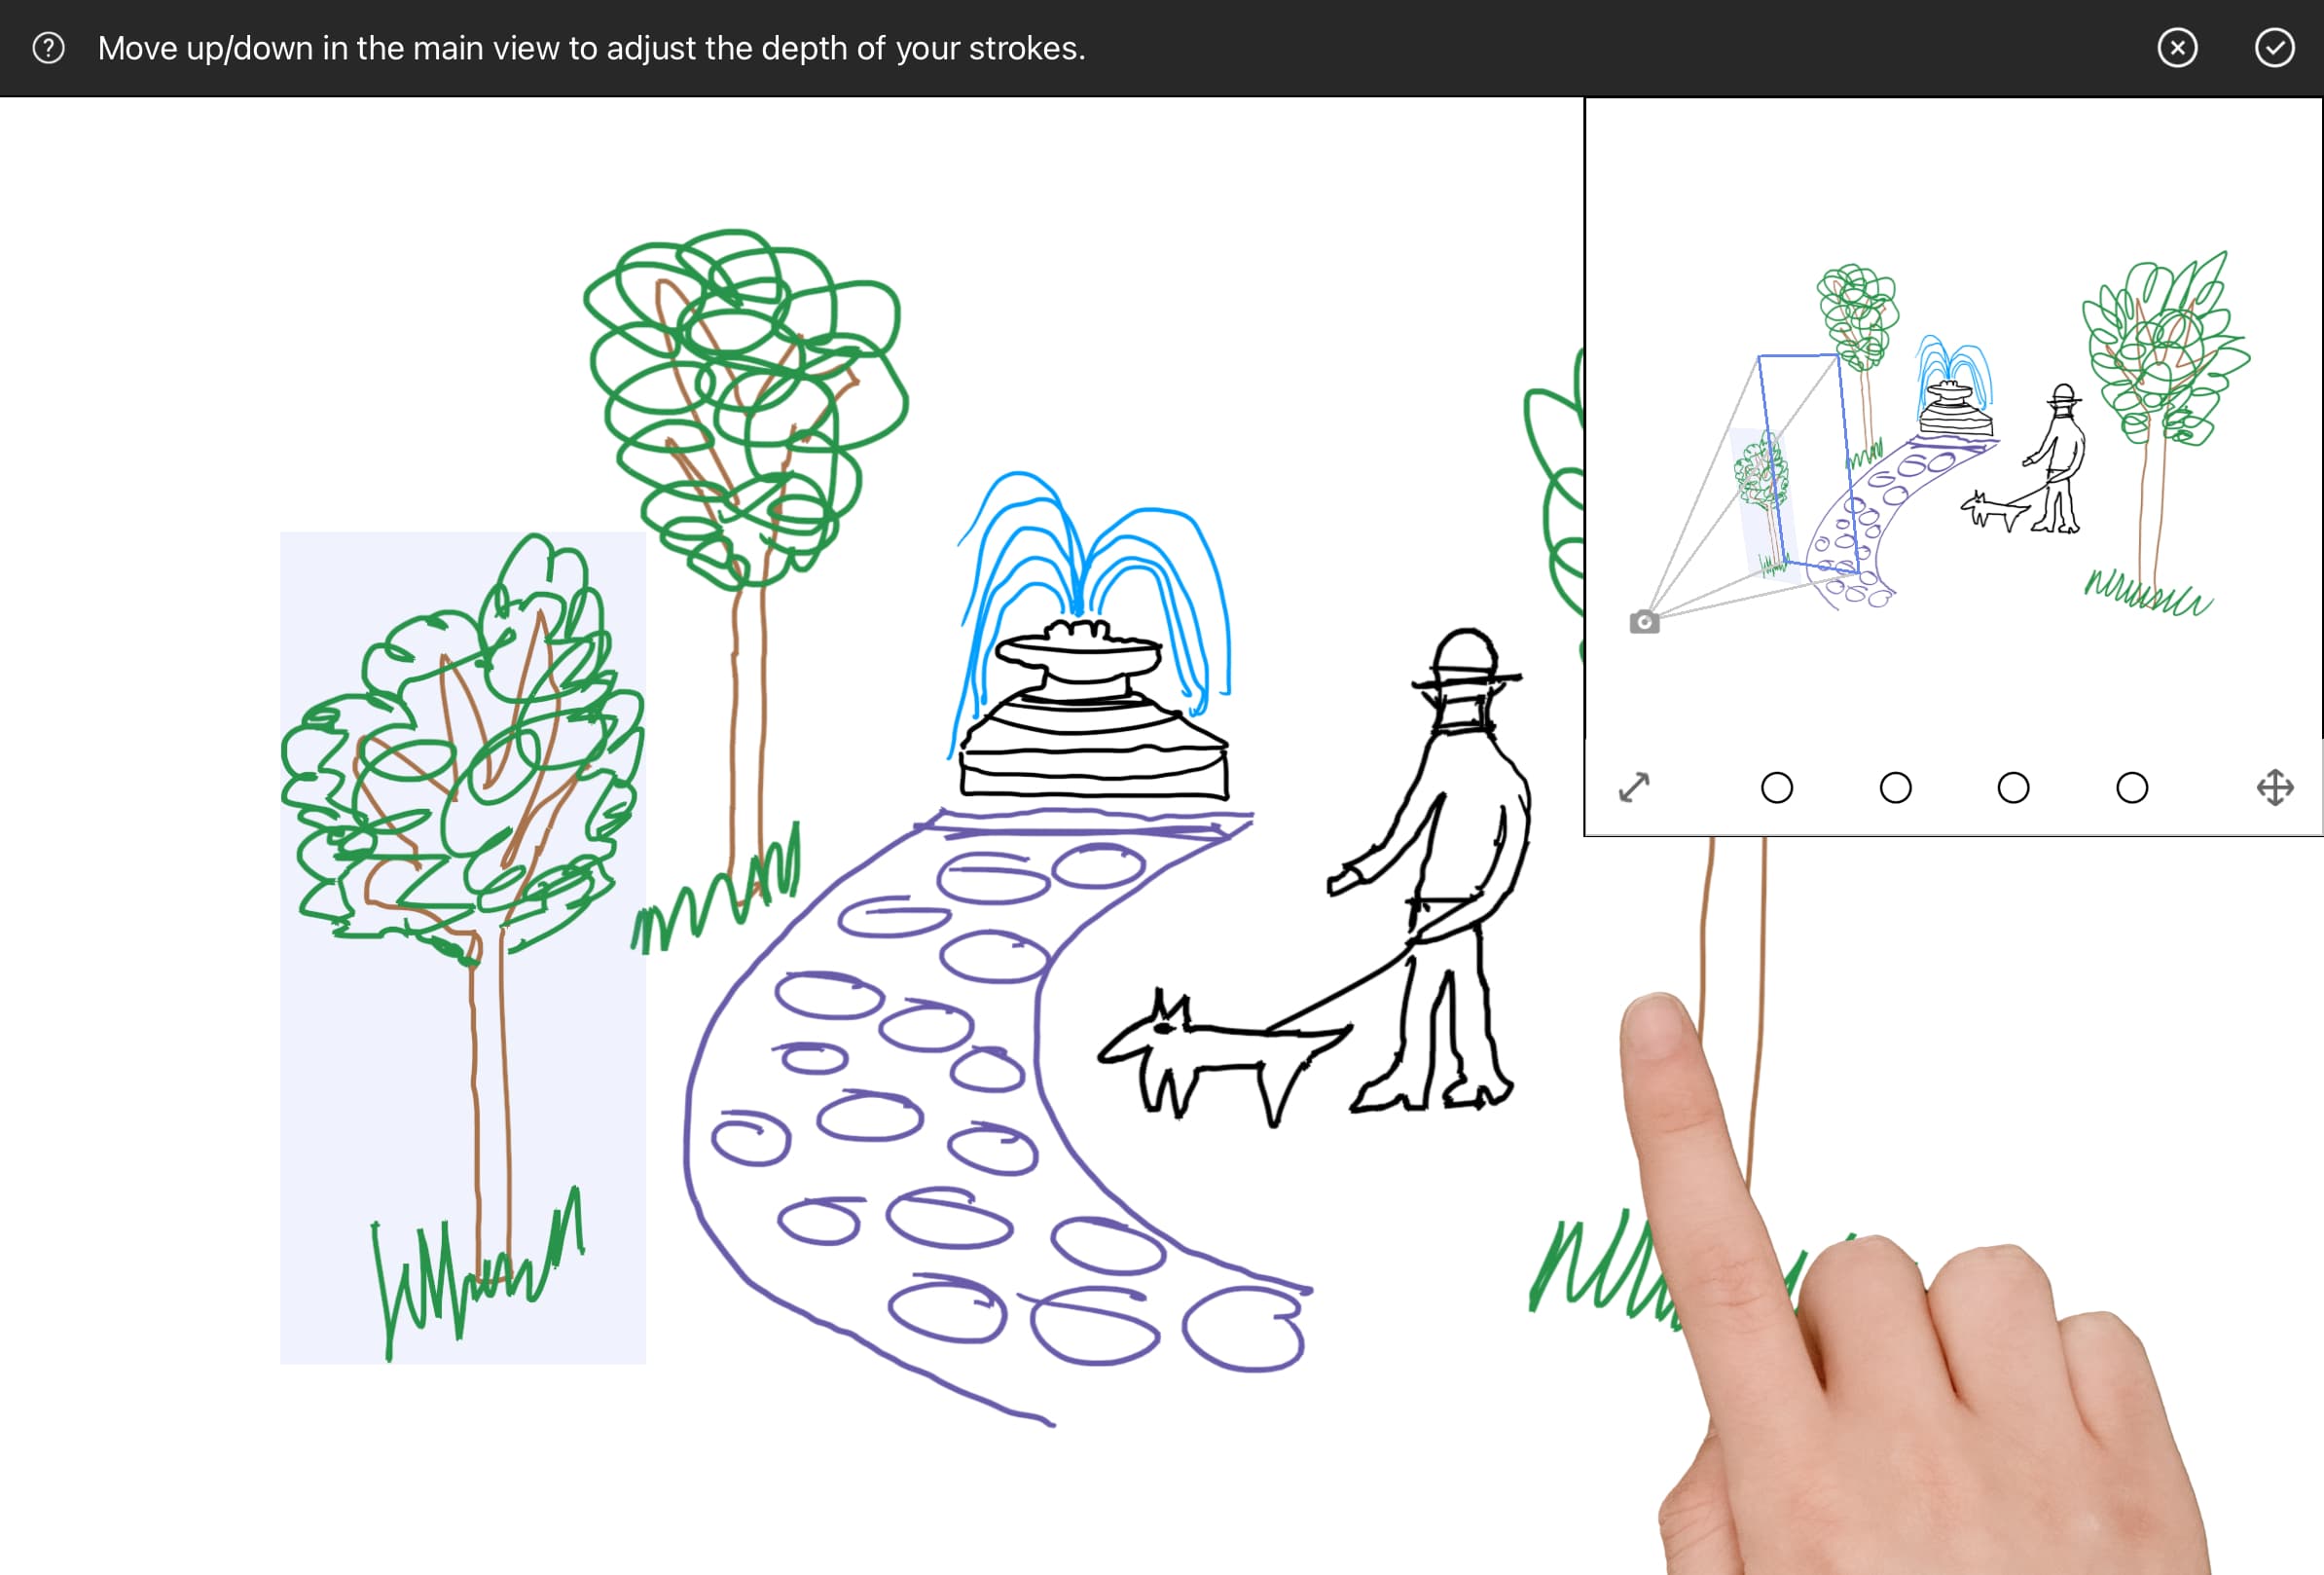Click the help/question mark icon
The height and width of the screenshot is (1575, 2324).
click(48, 48)
